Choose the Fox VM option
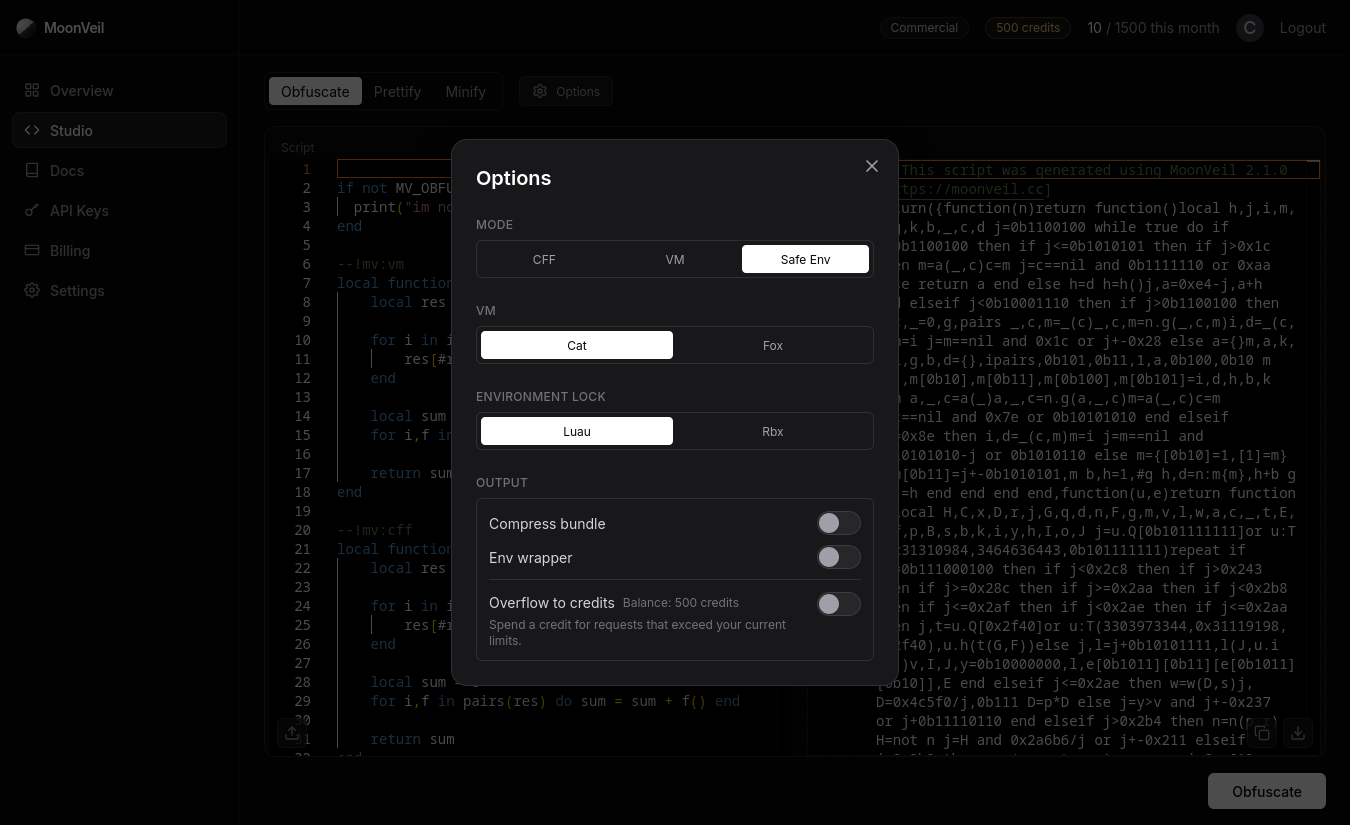 (773, 345)
